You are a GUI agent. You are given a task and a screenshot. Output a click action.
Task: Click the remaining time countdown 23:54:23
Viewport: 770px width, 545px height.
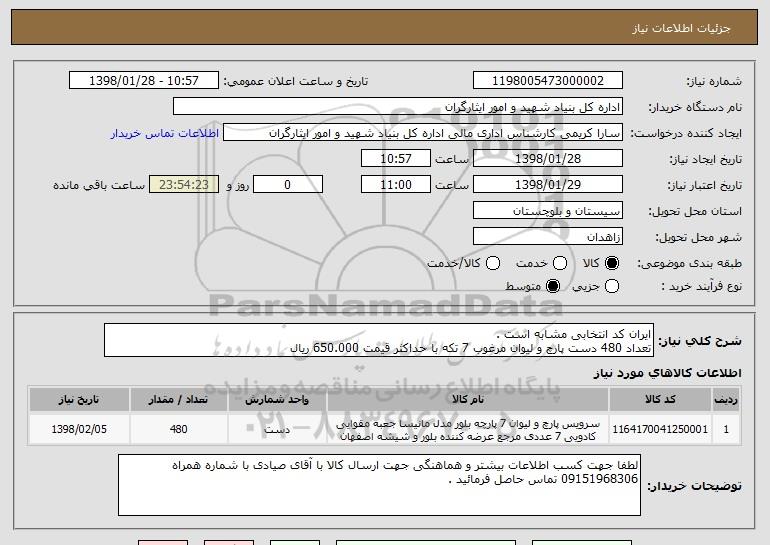coord(184,185)
